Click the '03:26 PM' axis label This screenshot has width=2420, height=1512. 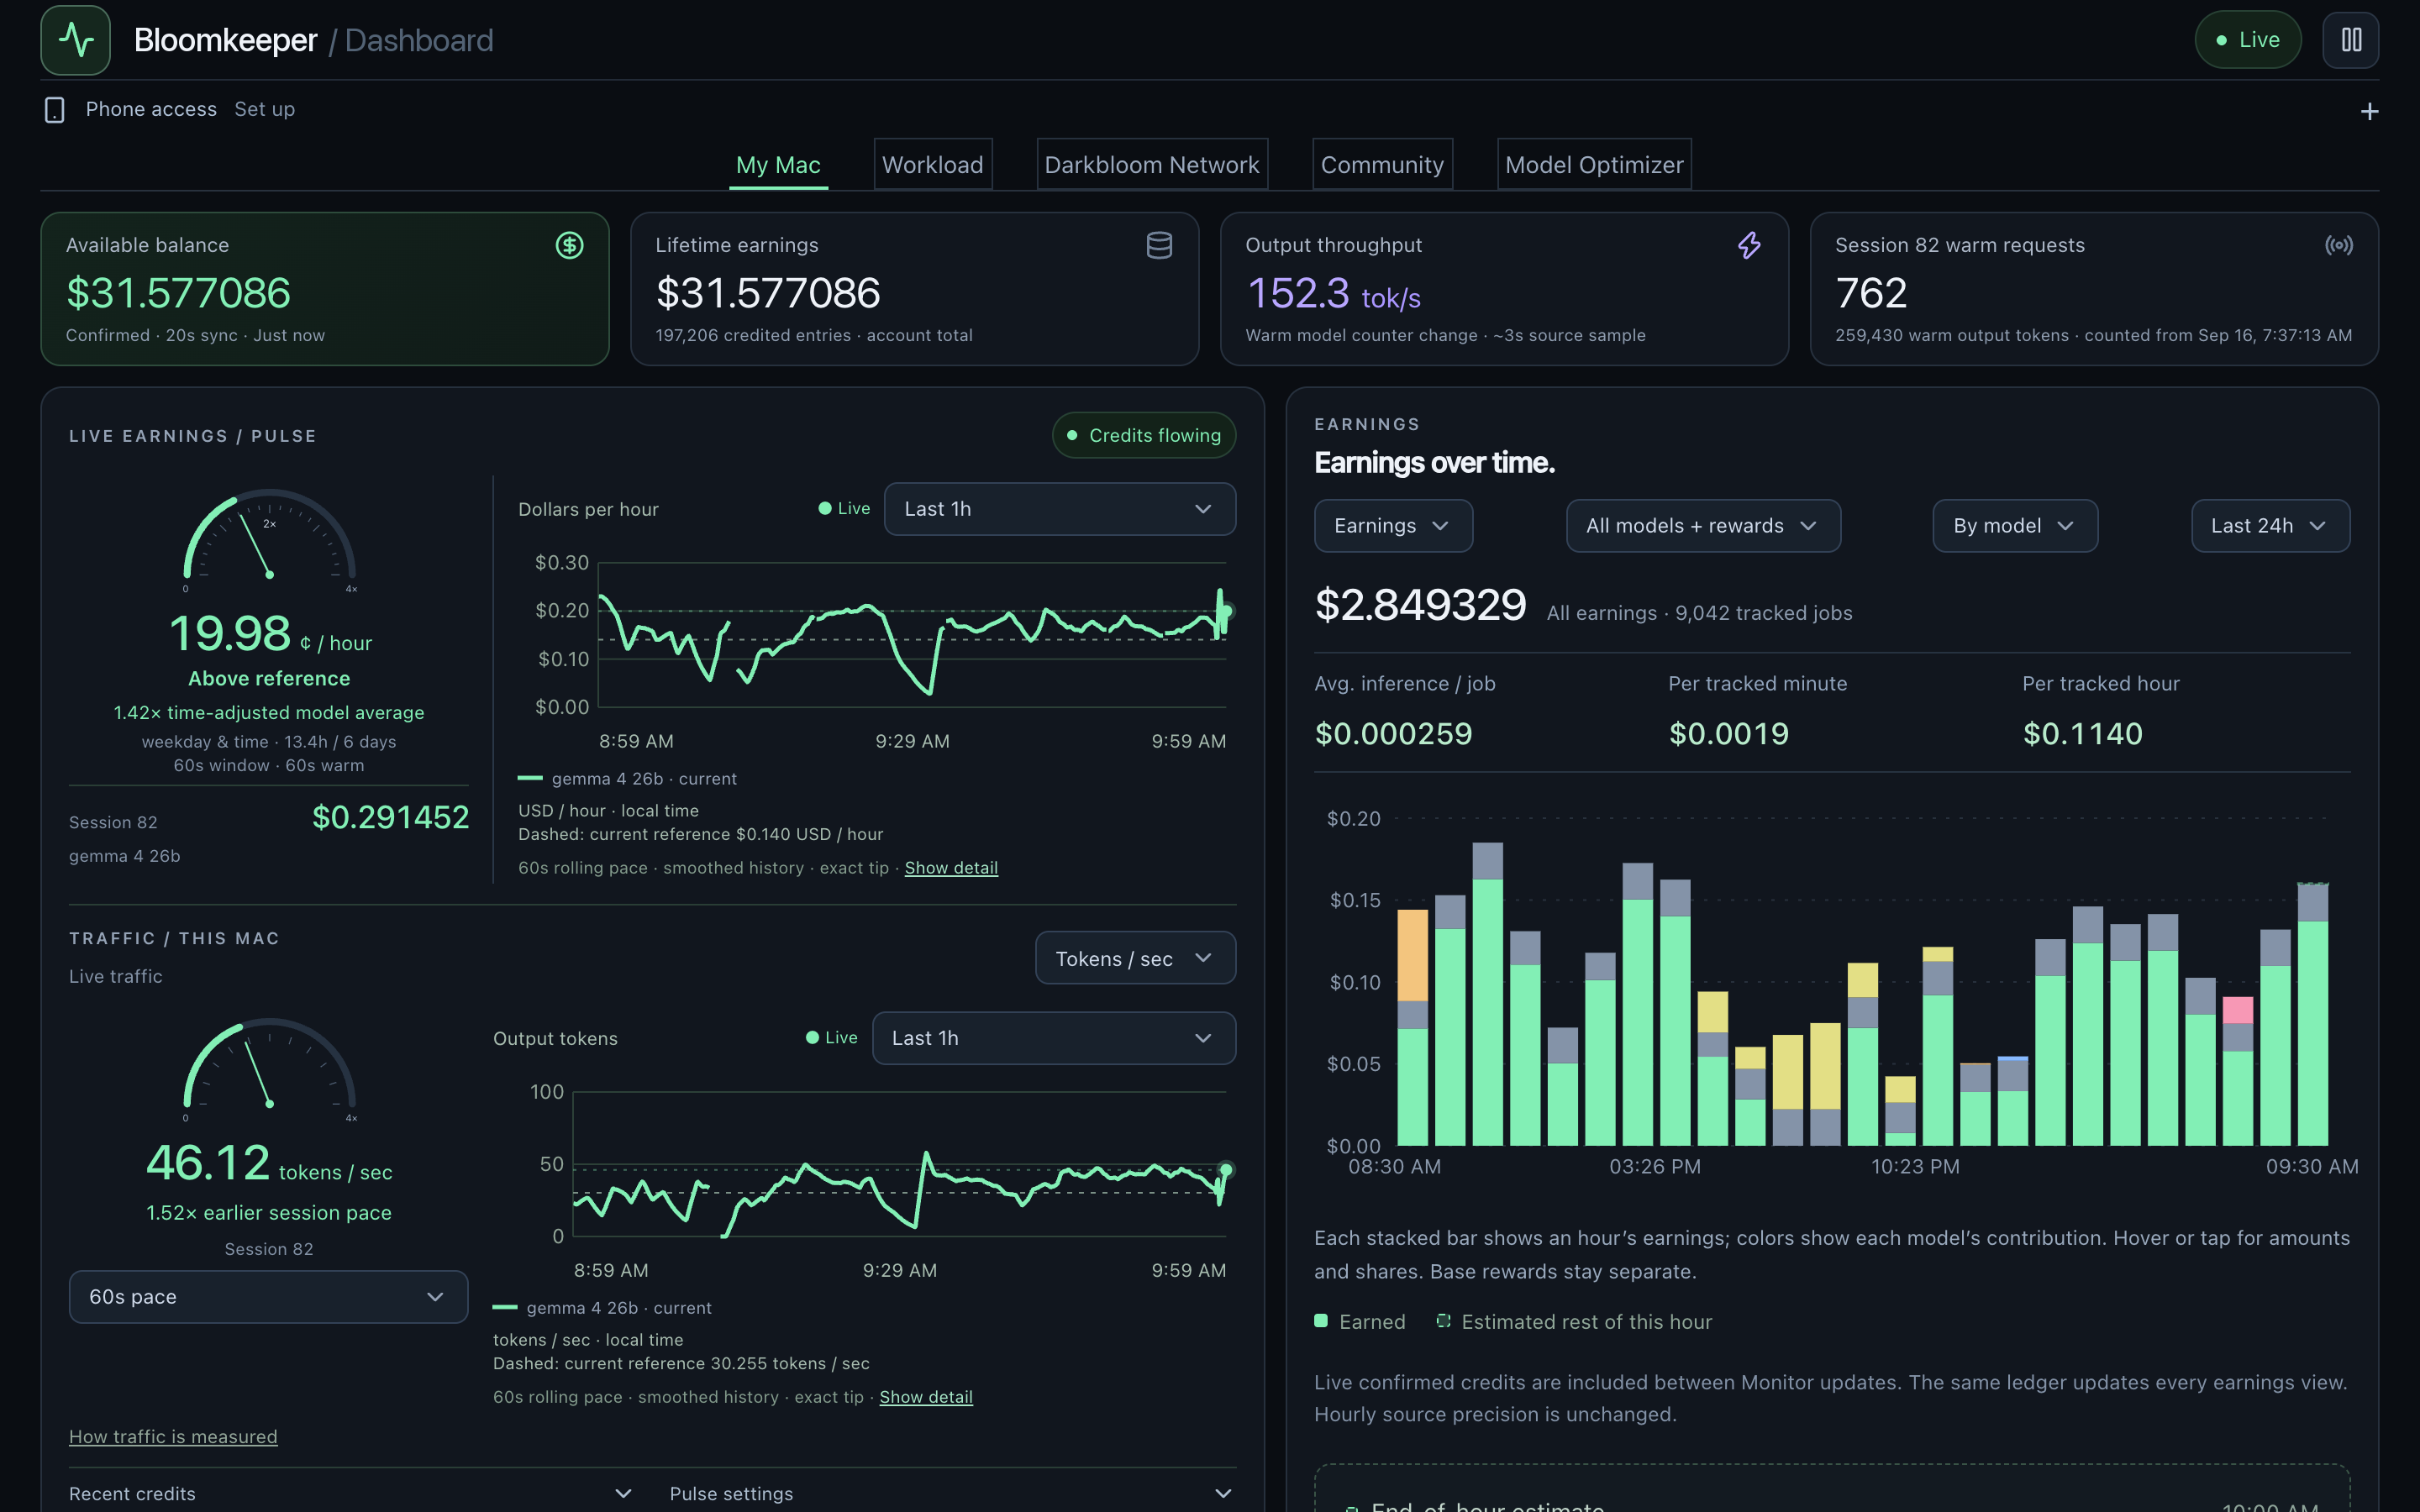click(x=1655, y=1166)
